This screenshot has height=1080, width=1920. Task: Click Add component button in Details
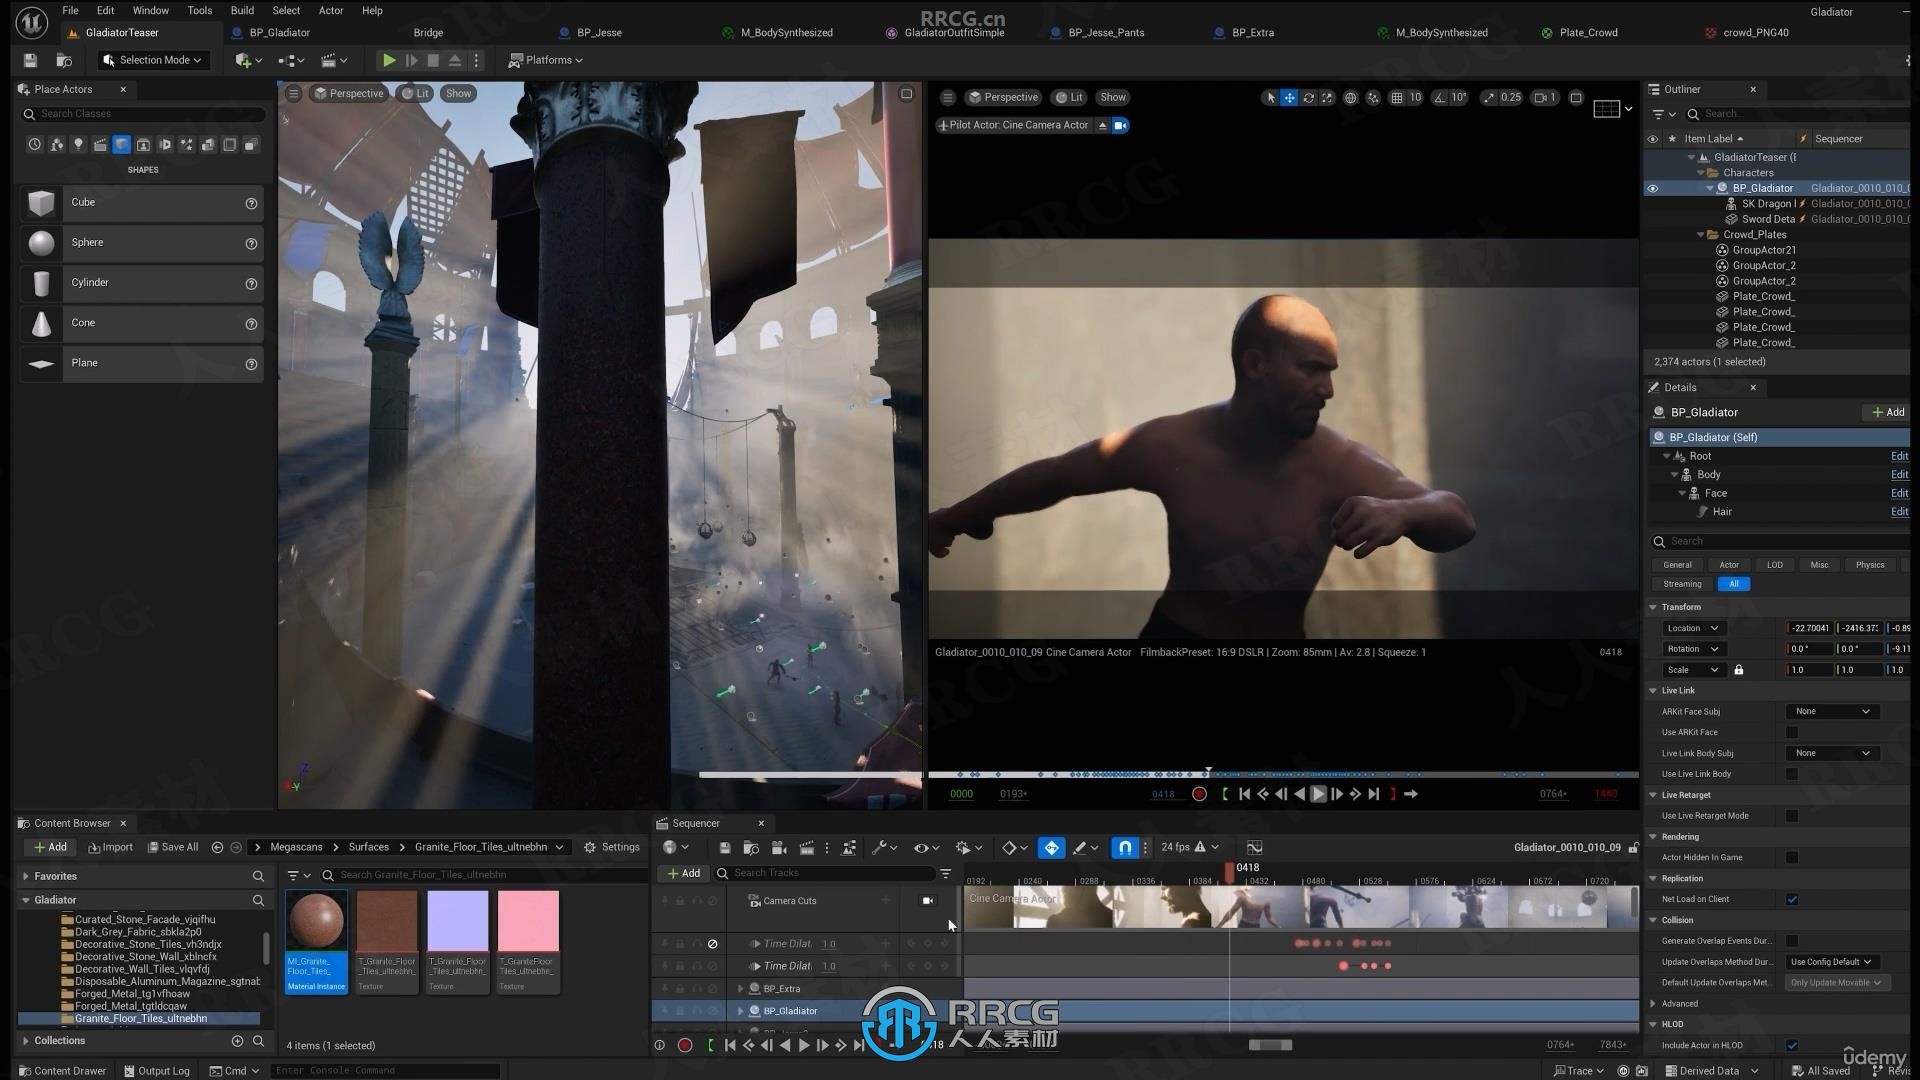click(1888, 412)
